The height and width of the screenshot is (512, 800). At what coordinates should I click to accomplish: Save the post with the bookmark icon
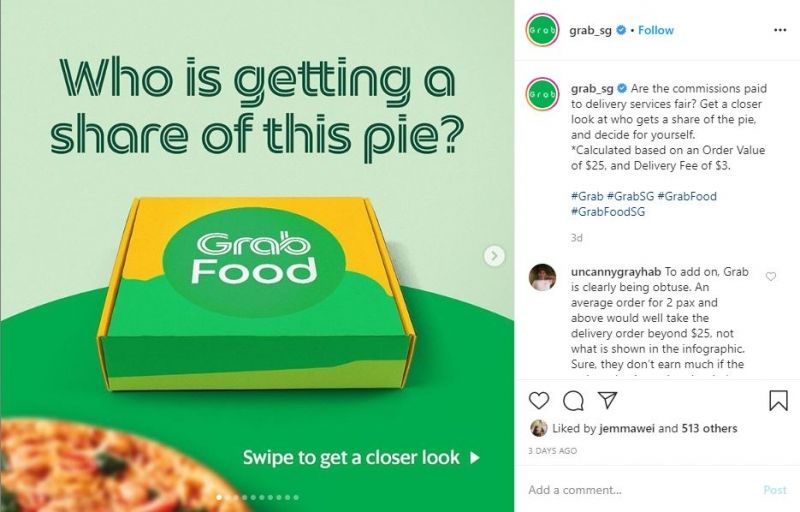click(x=778, y=401)
